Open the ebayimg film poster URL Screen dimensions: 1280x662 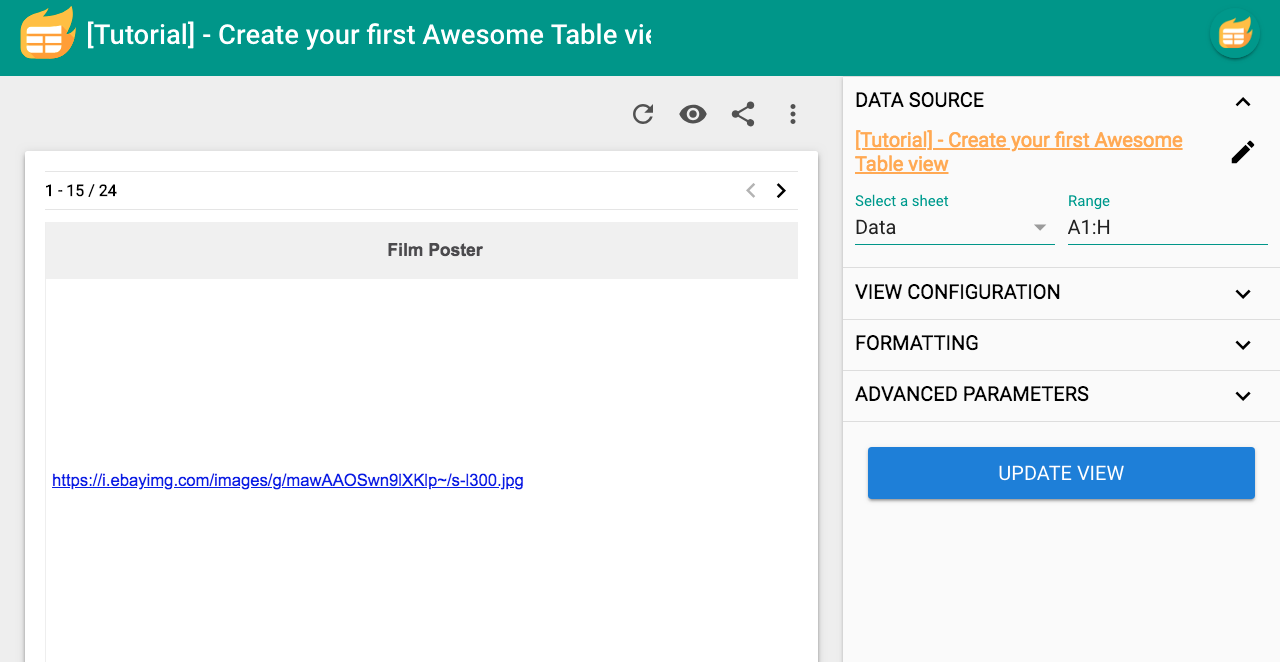coord(288,480)
